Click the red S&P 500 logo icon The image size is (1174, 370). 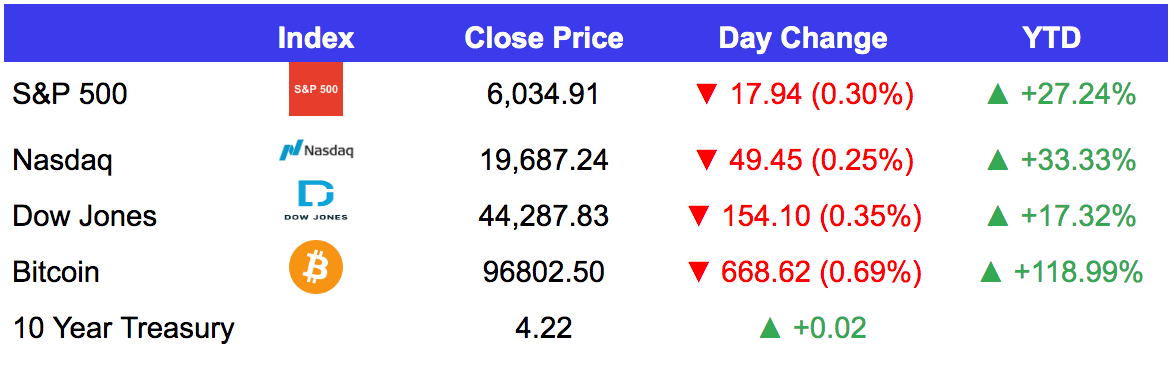[x=316, y=89]
